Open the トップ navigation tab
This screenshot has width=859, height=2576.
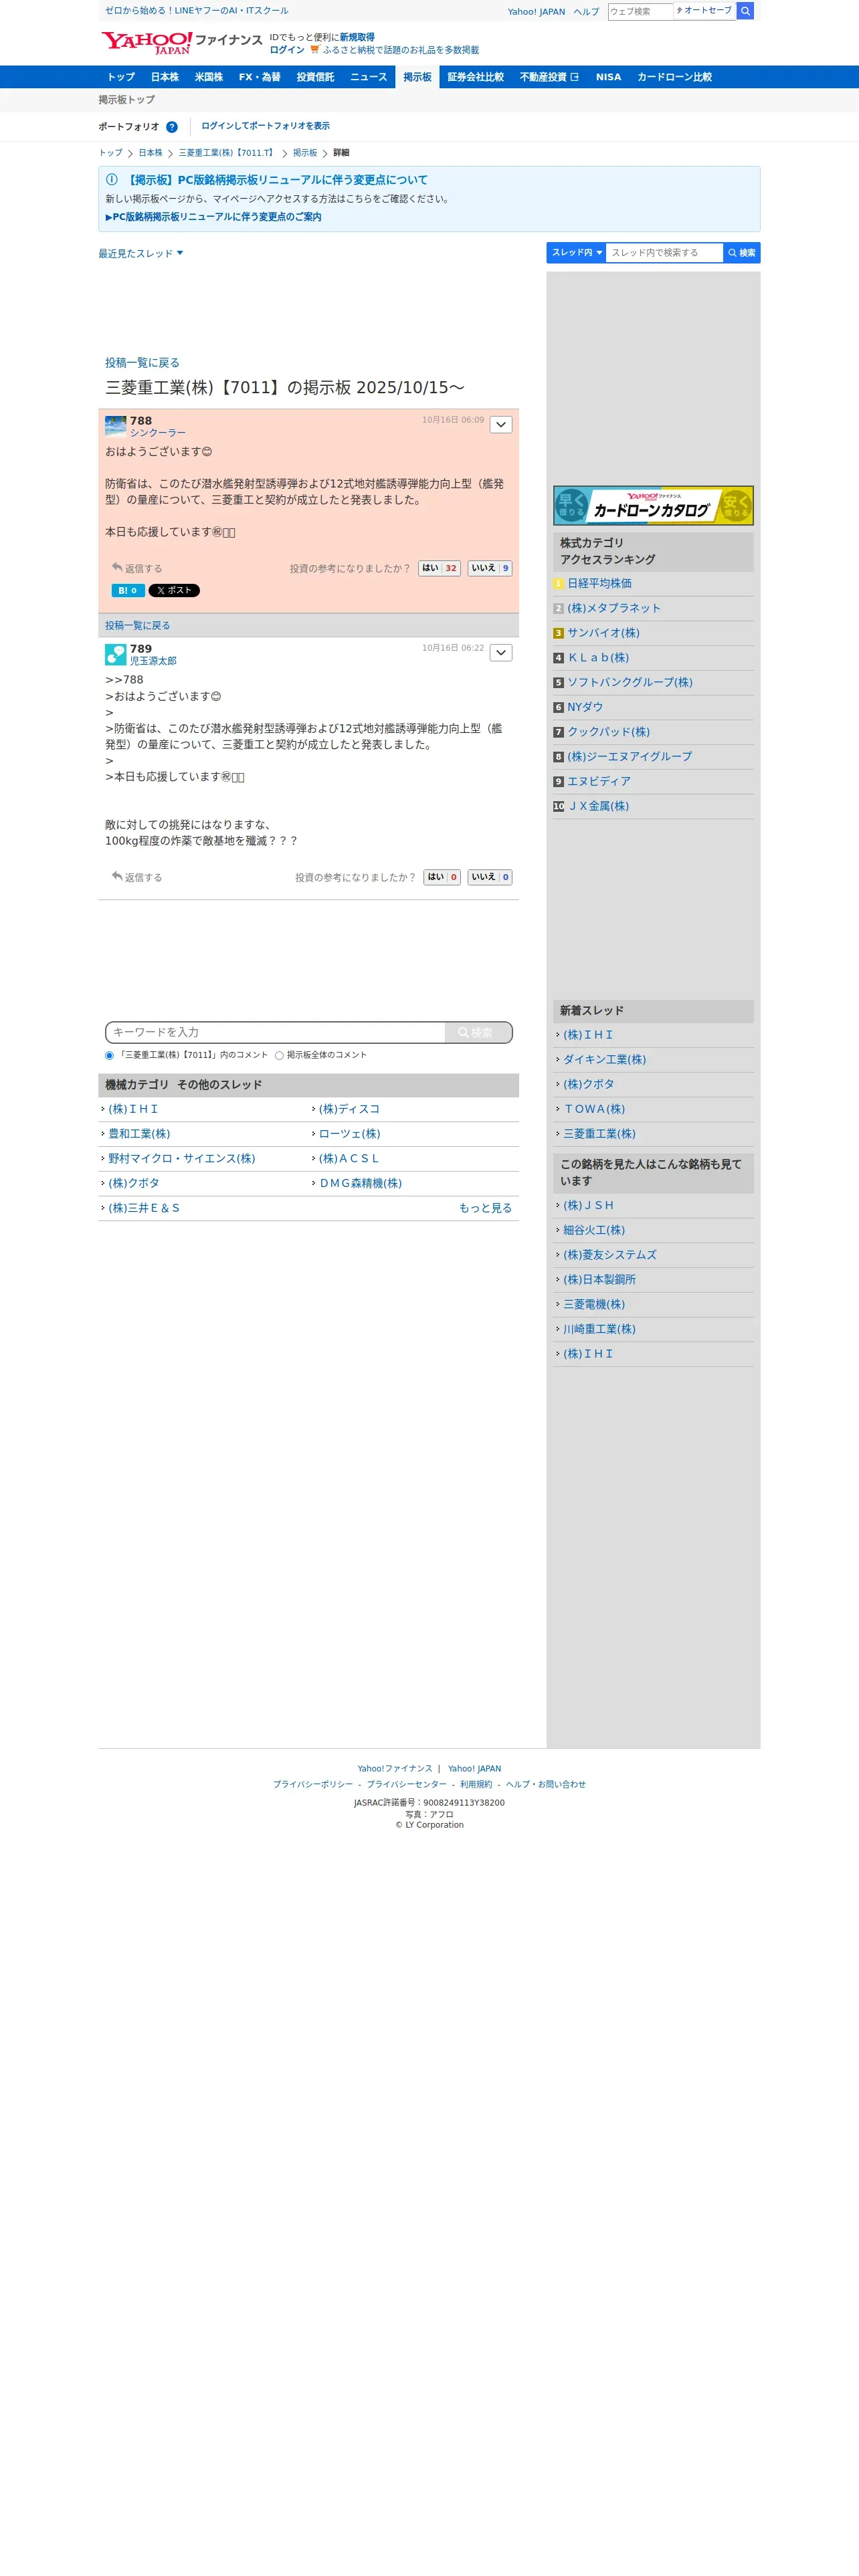point(121,77)
